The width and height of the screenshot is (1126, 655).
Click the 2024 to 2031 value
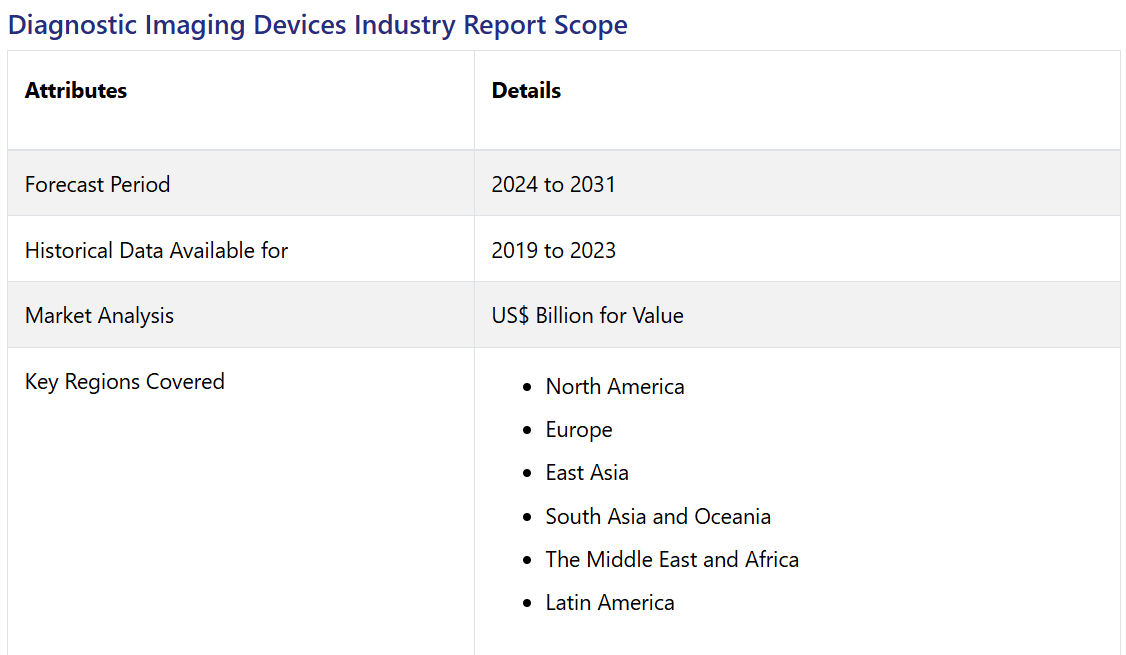[x=553, y=184]
